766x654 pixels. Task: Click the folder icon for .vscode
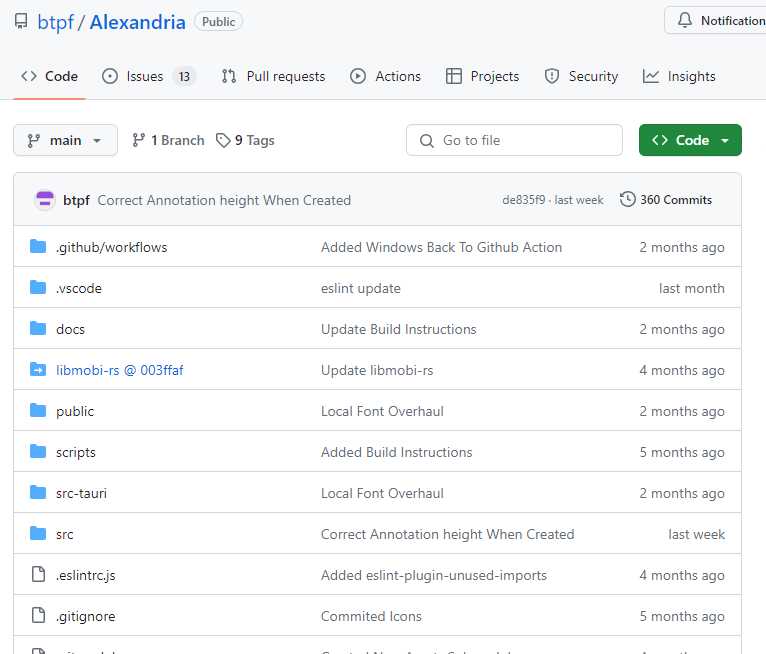(38, 288)
